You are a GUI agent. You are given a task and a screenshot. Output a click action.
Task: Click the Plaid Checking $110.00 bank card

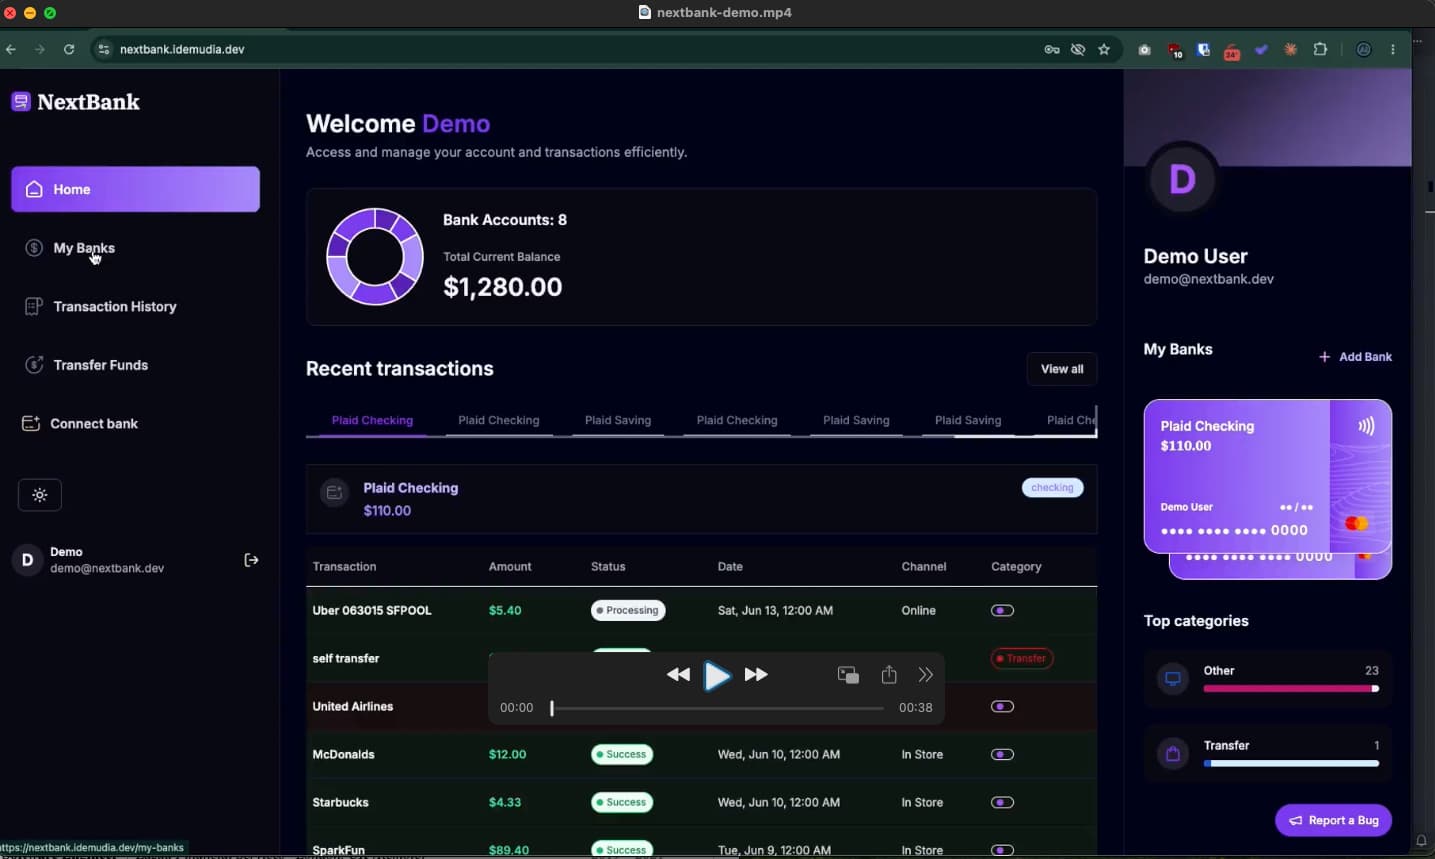pos(1268,476)
